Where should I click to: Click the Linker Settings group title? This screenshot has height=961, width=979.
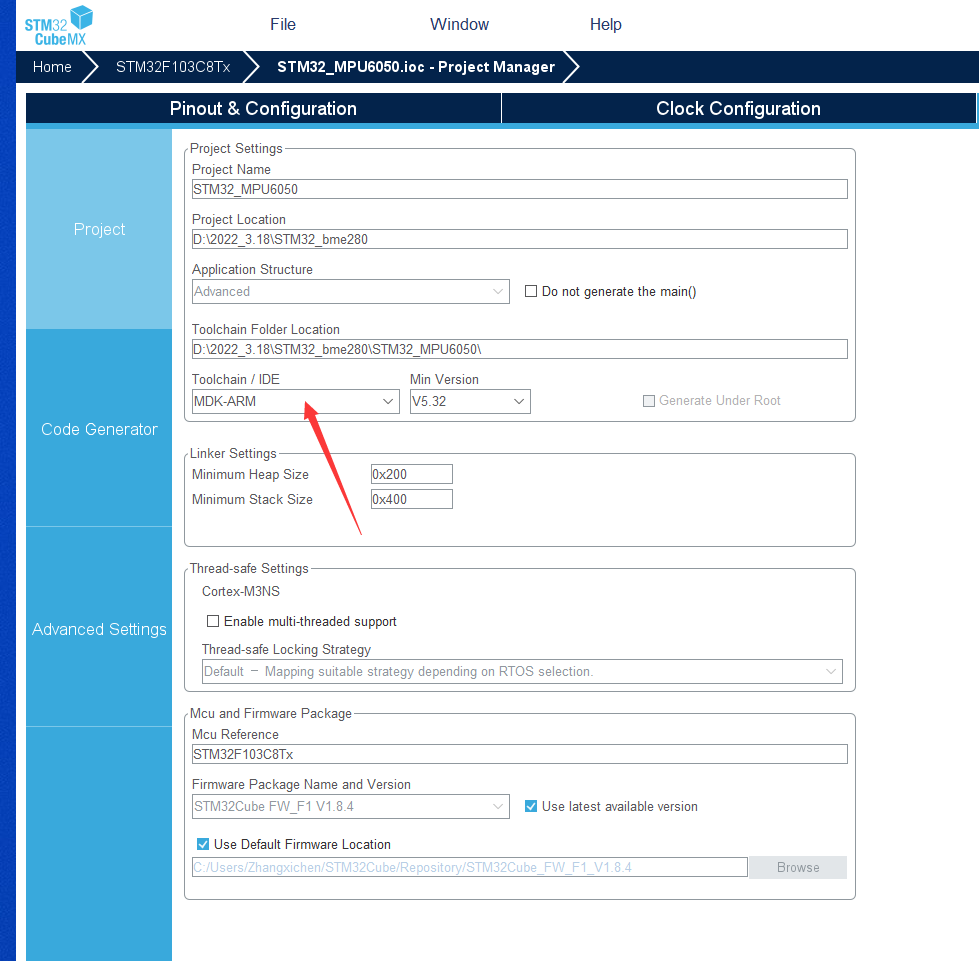233,453
